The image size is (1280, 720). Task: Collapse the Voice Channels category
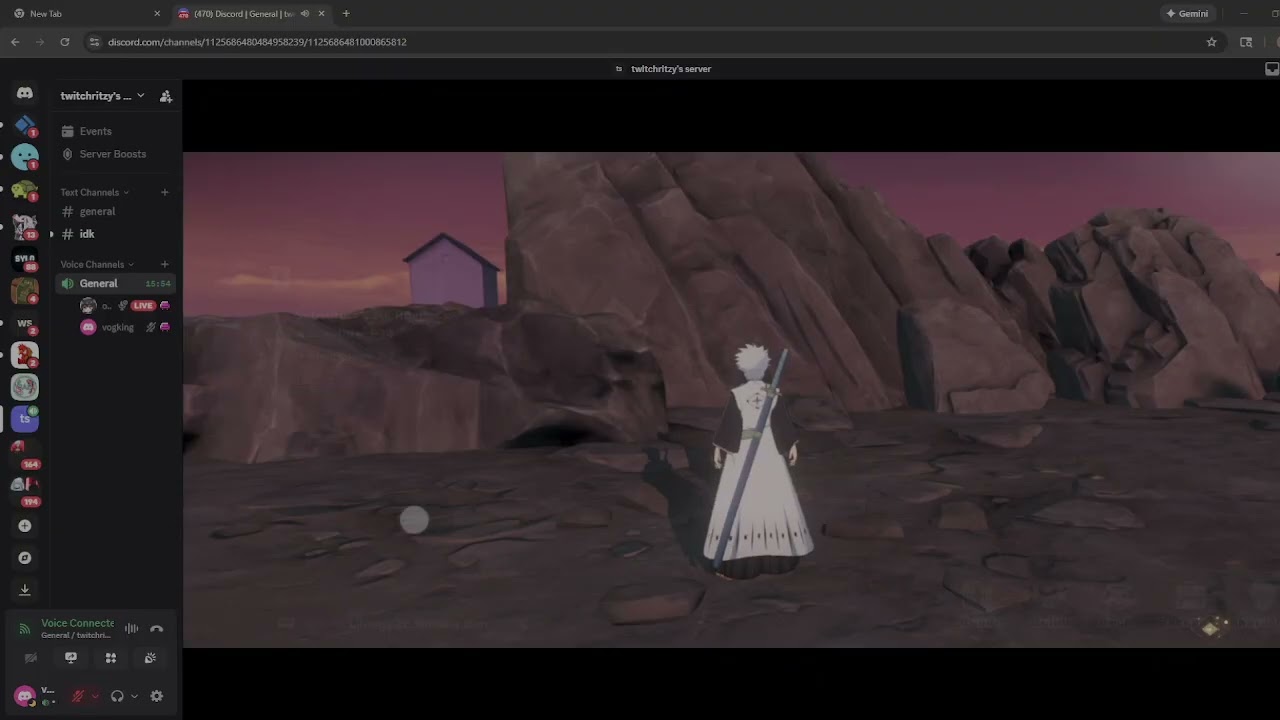pyautogui.click(x=97, y=264)
